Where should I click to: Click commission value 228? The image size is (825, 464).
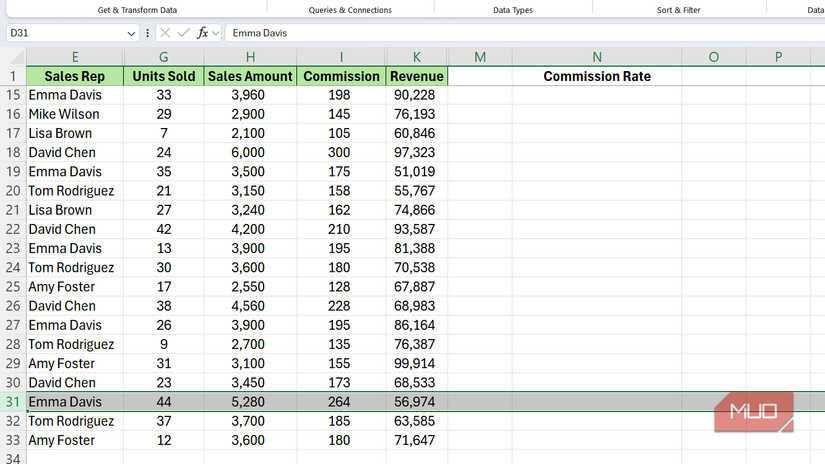point(341,306)
